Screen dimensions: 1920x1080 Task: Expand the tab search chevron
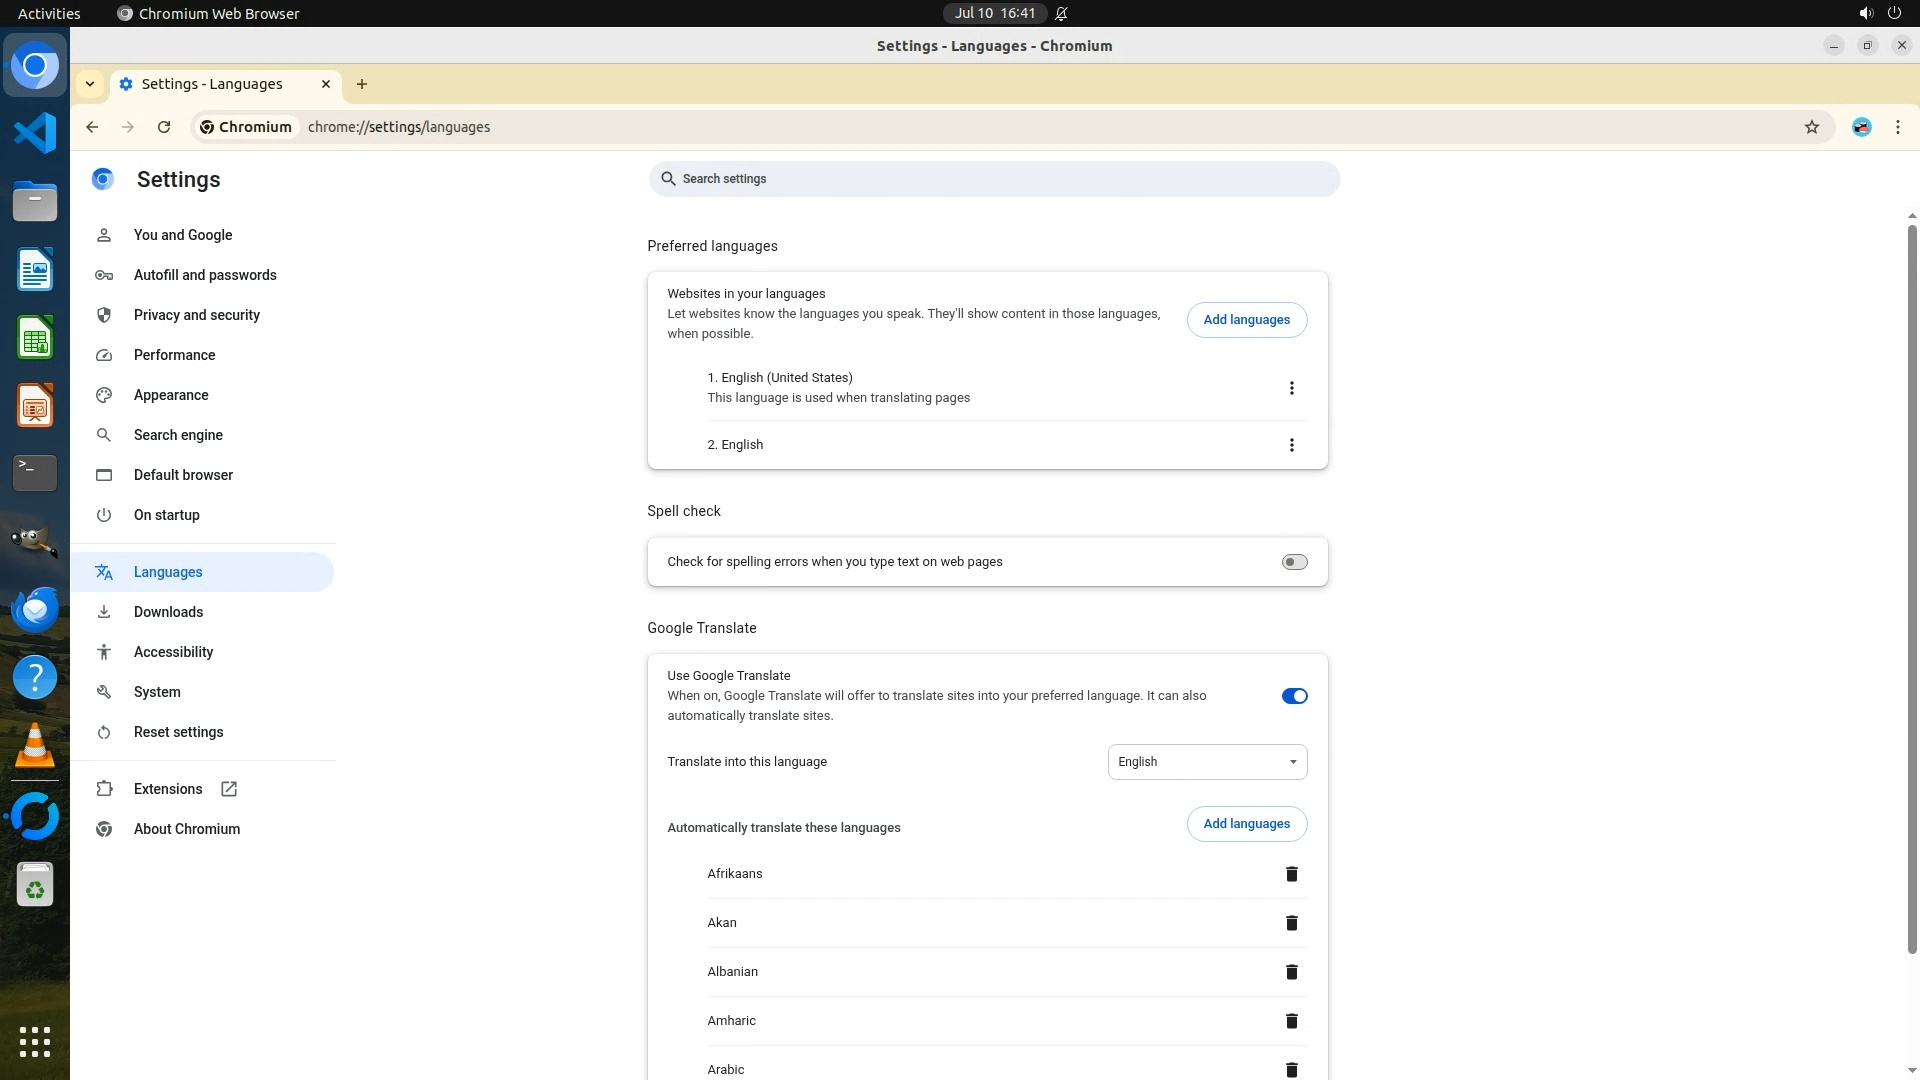tap(90, 84)
